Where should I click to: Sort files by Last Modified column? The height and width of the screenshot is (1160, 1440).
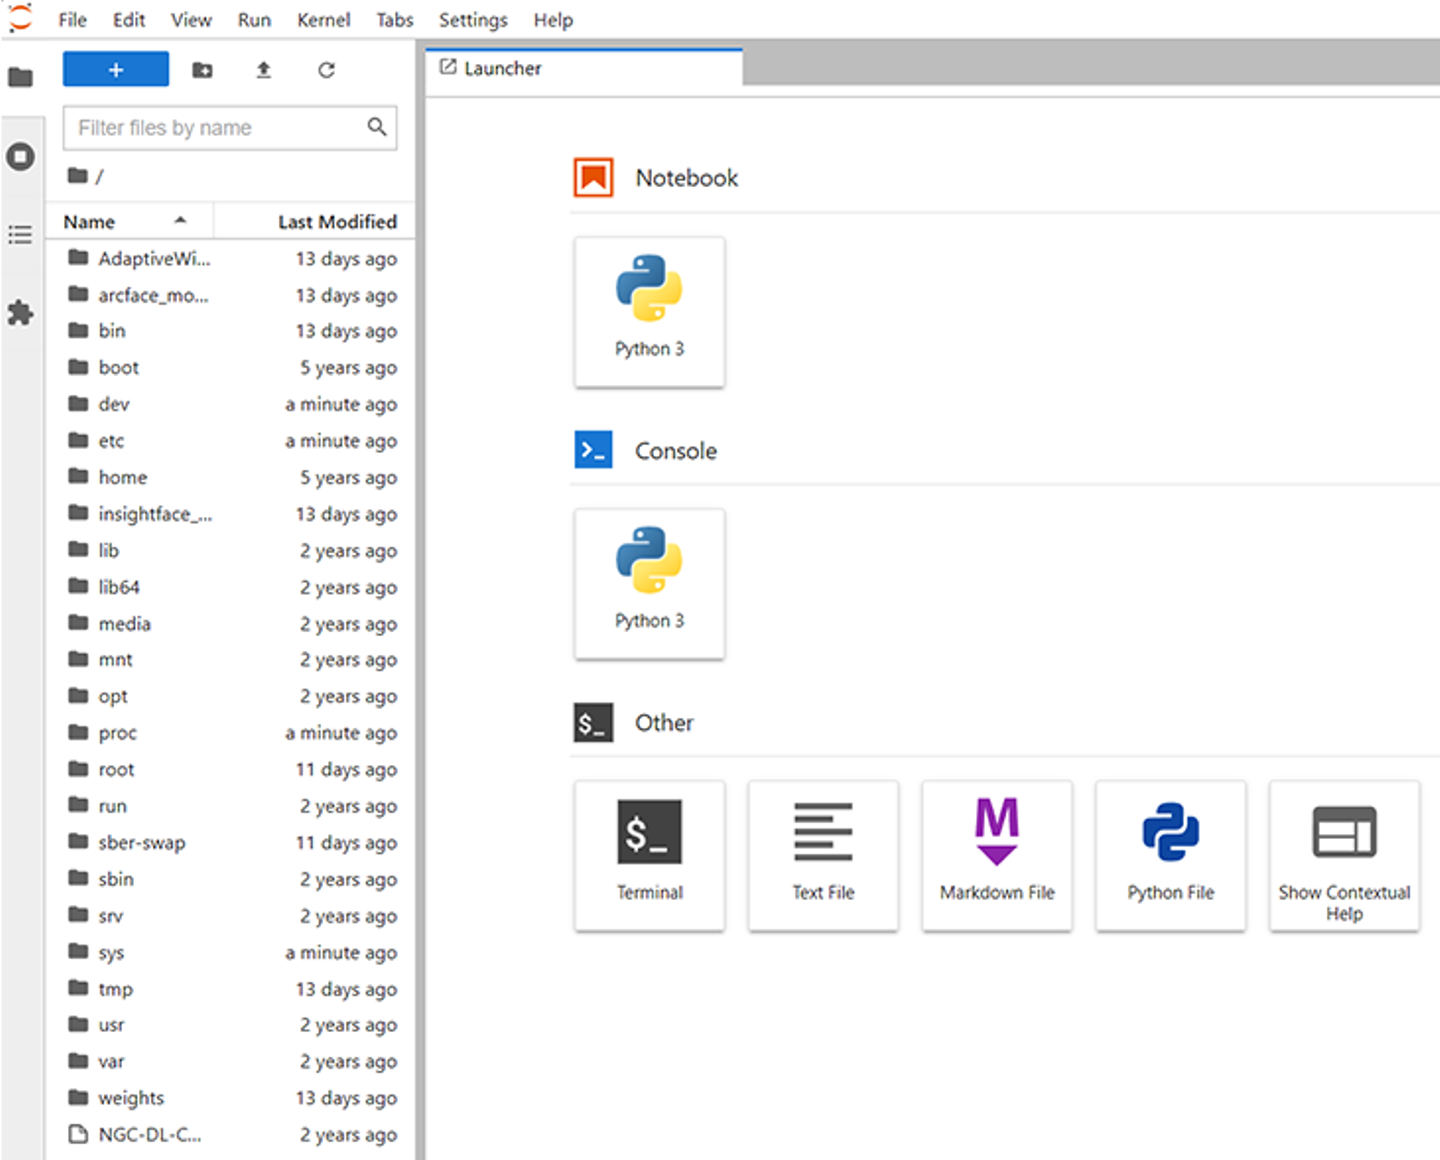pos(336,222)
